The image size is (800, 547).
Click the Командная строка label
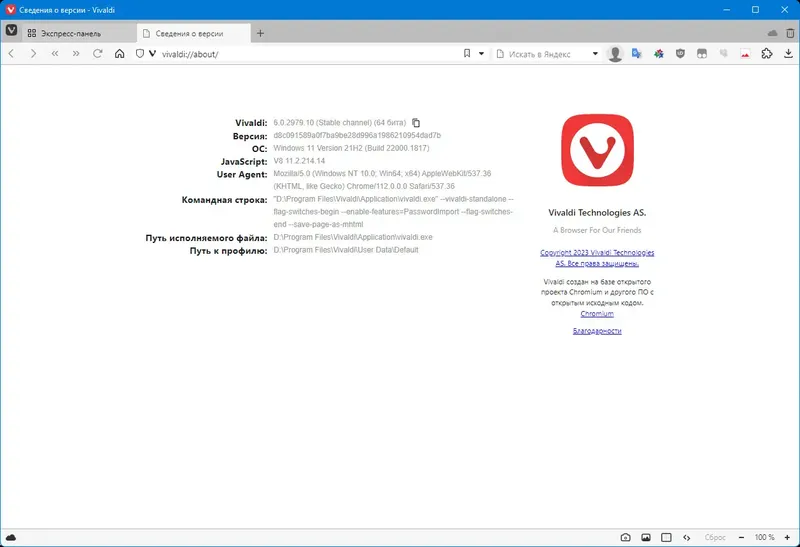tap(224, 200)
